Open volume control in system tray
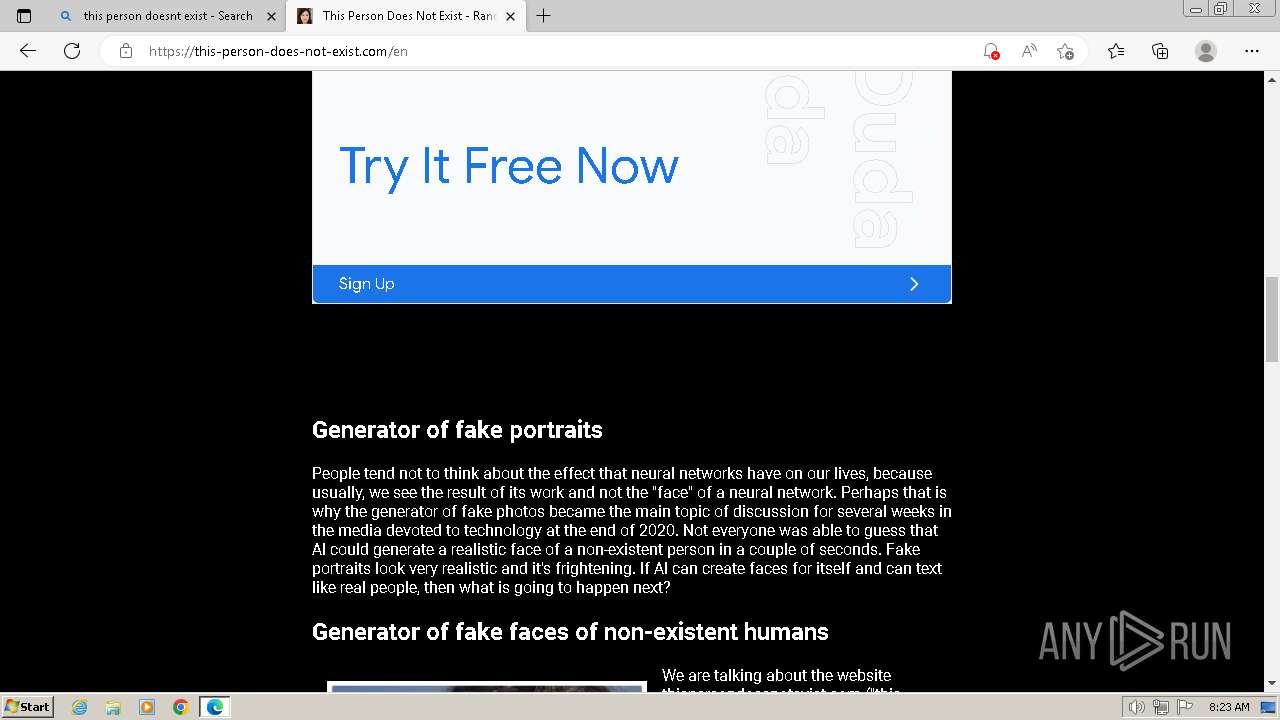The height and width of the screenshot is (720, 1280). [x=1136, y=707]
